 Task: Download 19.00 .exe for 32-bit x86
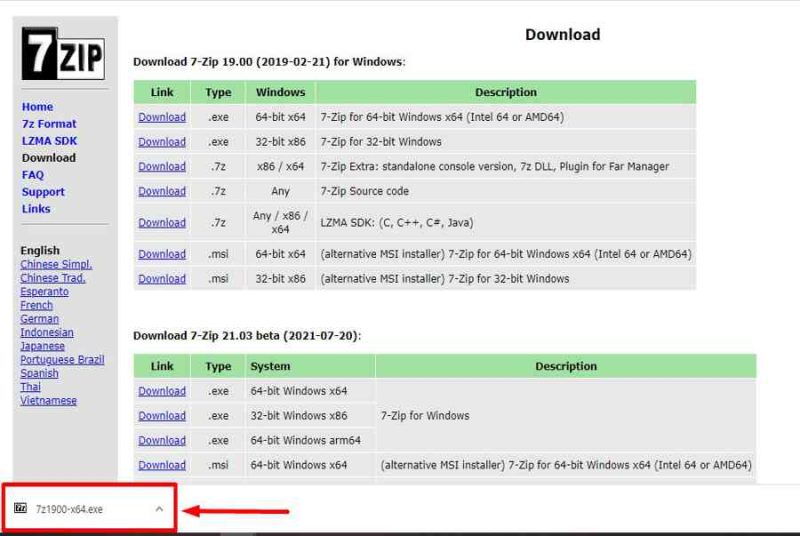pos(162,142)
